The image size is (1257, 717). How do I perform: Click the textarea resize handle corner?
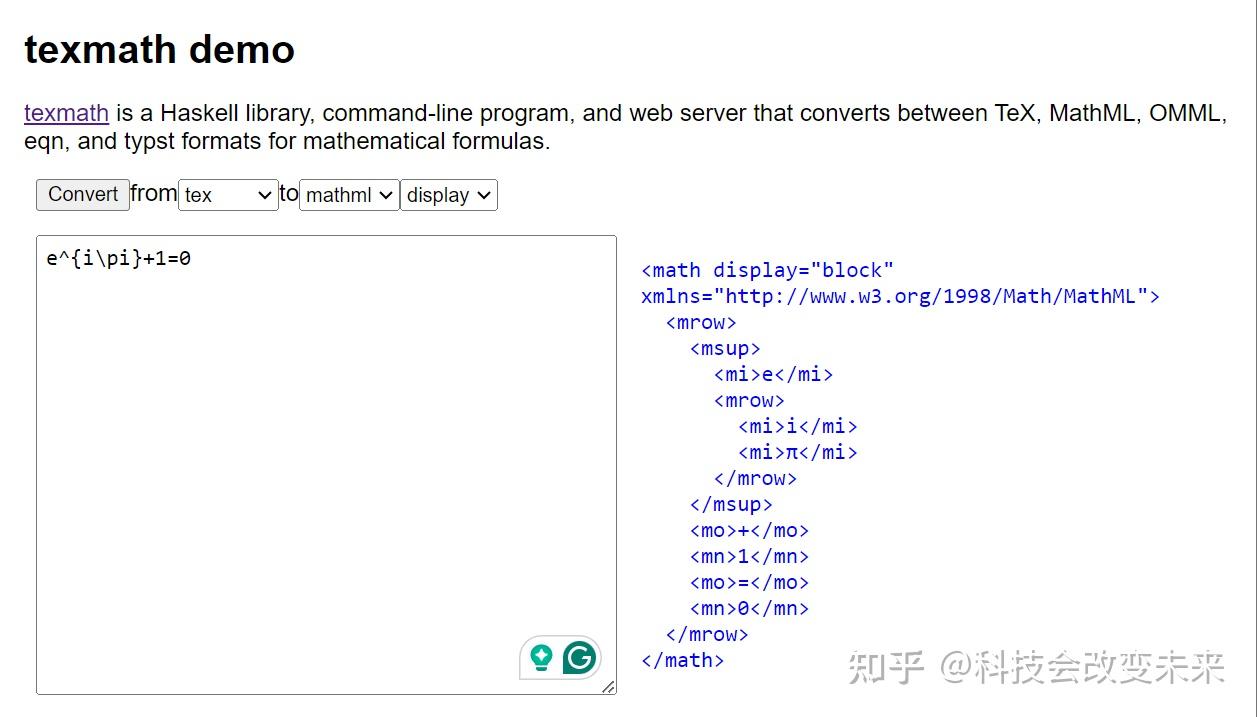608,687
